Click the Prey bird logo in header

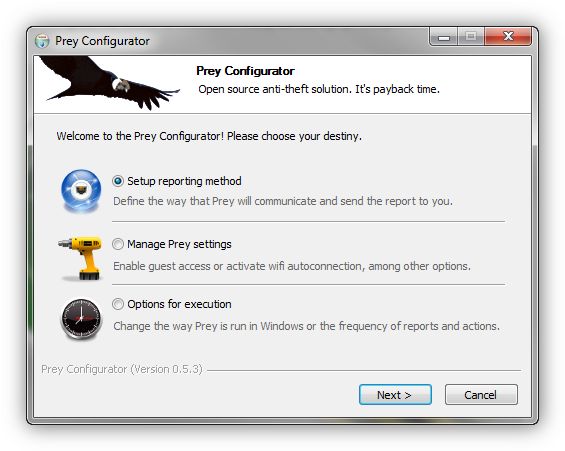point(109,83)
